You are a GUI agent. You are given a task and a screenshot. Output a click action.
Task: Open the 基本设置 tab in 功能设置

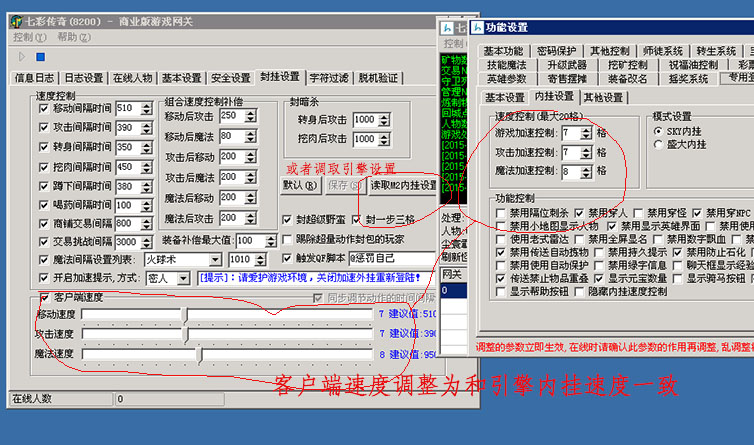click(505, 97)
